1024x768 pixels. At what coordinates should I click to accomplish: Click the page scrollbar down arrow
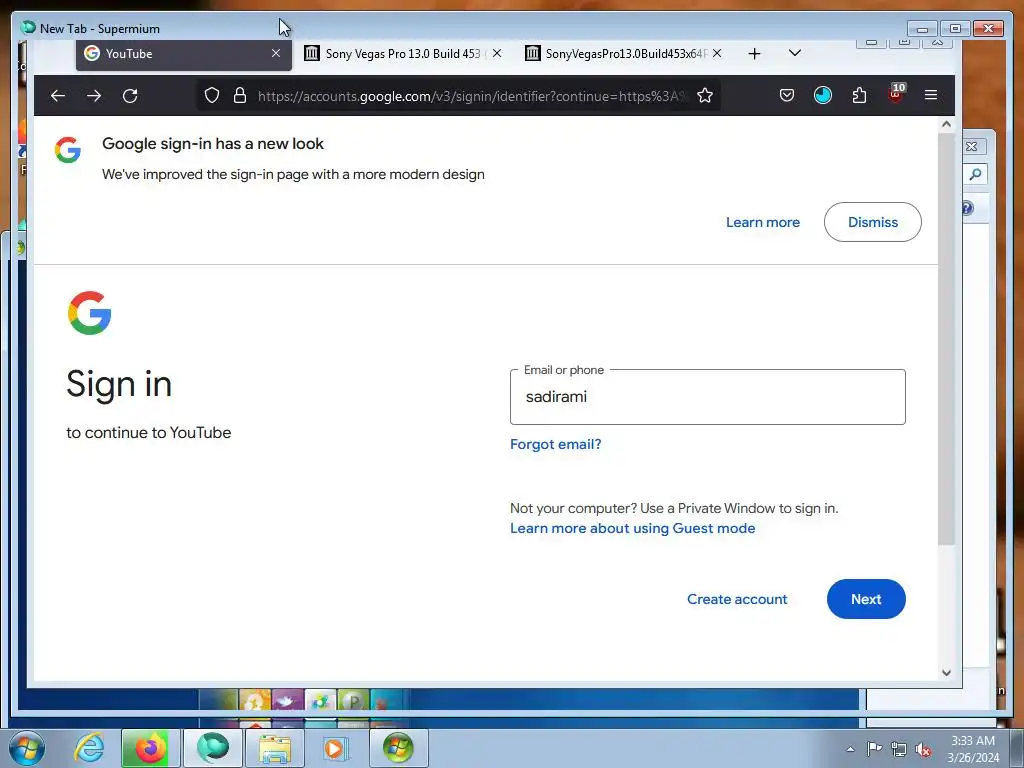946,673
